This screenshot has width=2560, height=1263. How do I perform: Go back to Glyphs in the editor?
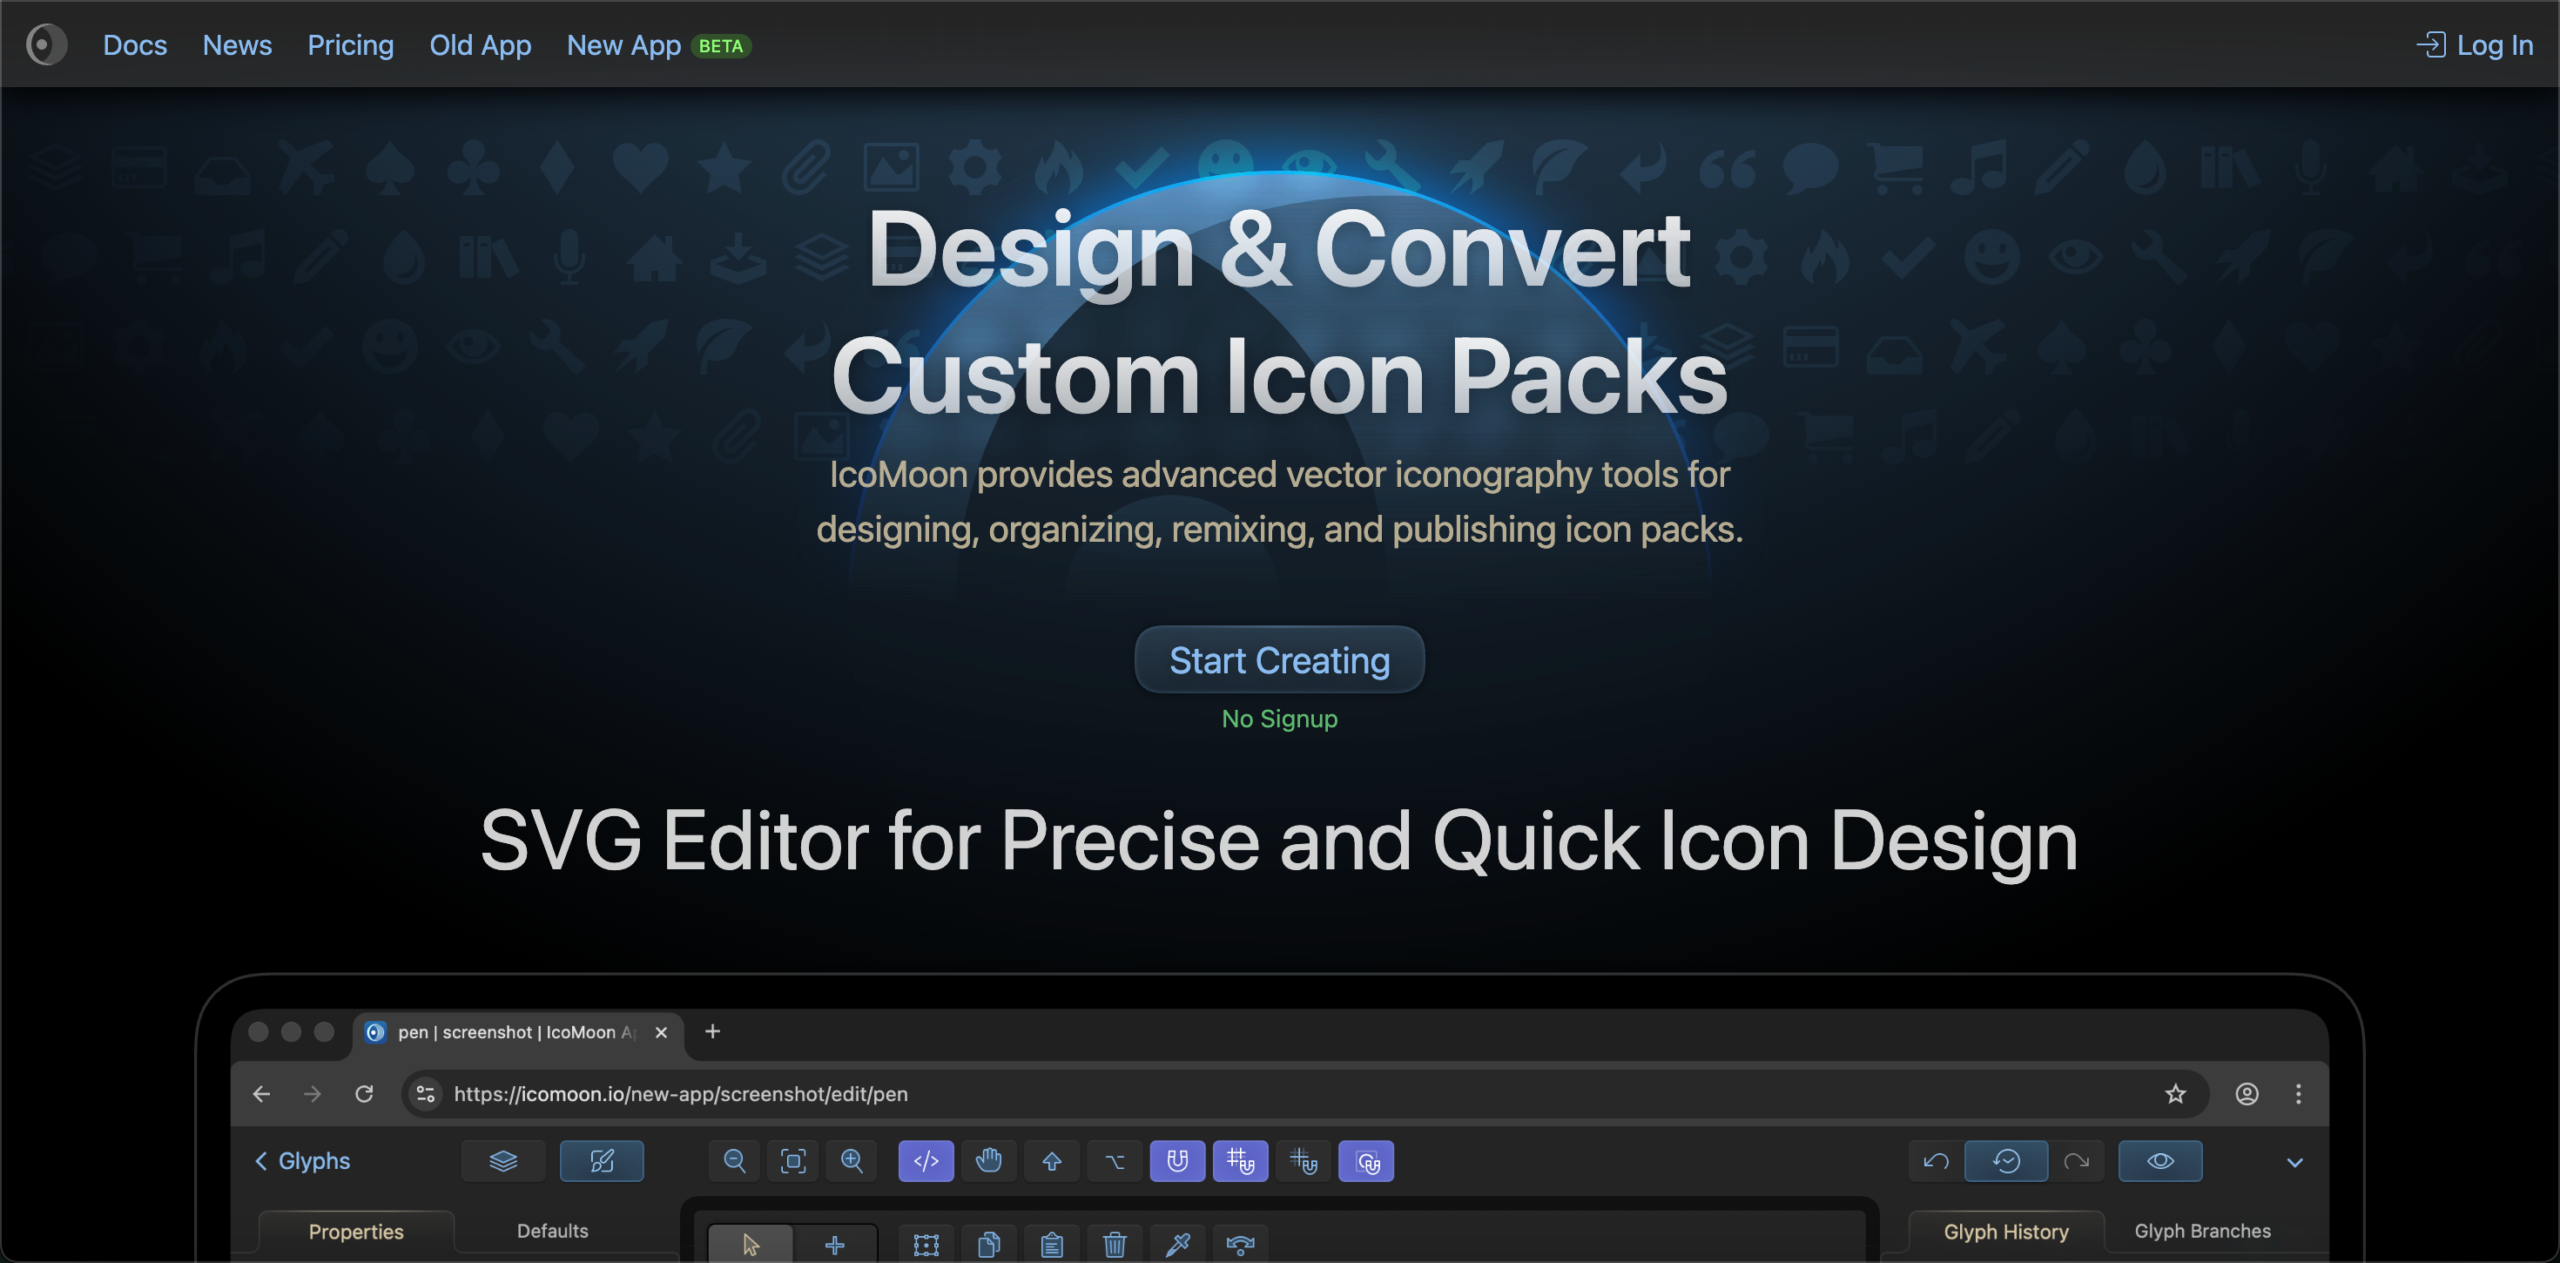(302, 1161)
